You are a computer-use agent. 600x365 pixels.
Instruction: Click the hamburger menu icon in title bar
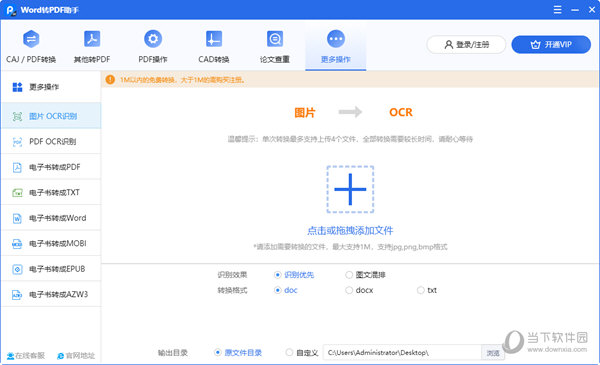558,10
